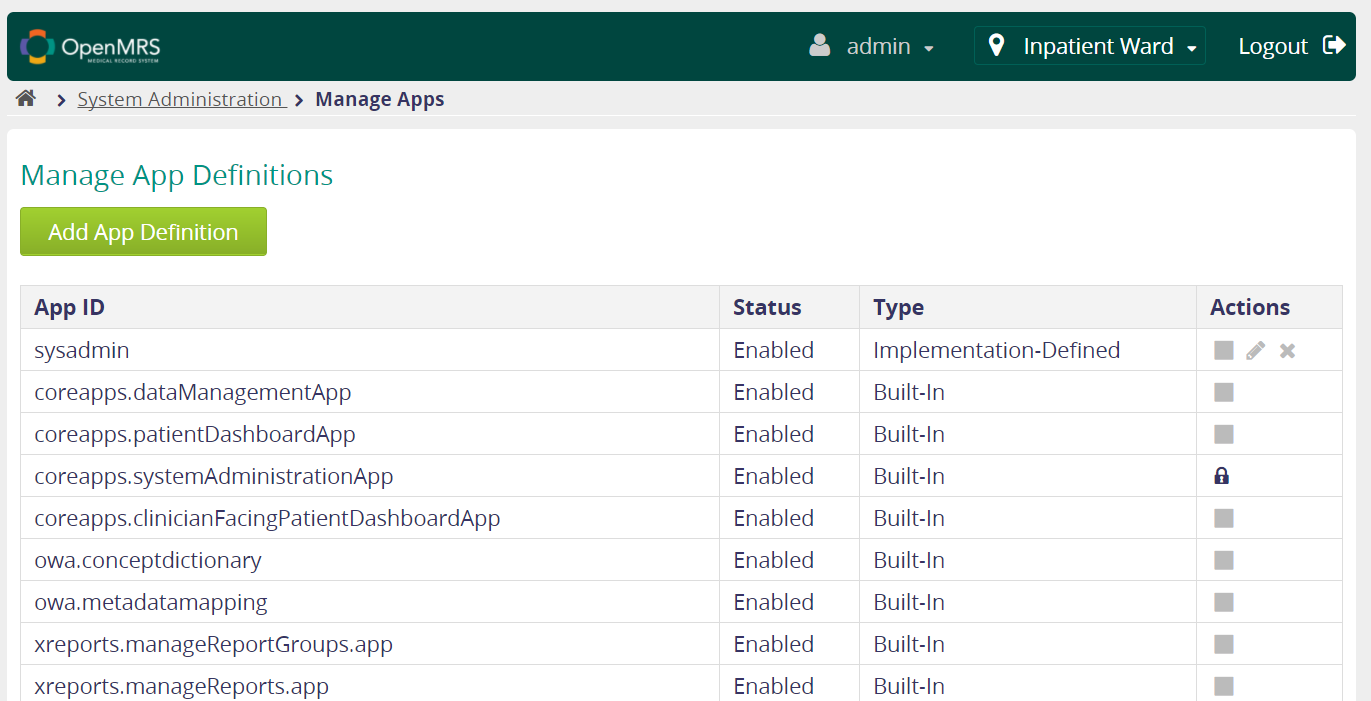Click the green Add App Definition swatch-colored button area
This screenshot has height=701, width=1371.
click(143, 231)
